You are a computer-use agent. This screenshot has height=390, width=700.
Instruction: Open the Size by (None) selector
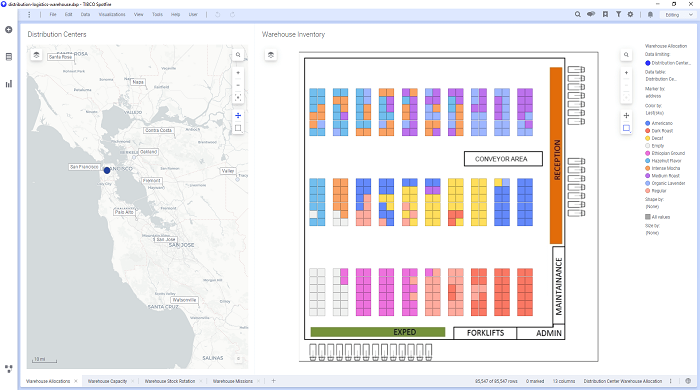pos(652,233)
